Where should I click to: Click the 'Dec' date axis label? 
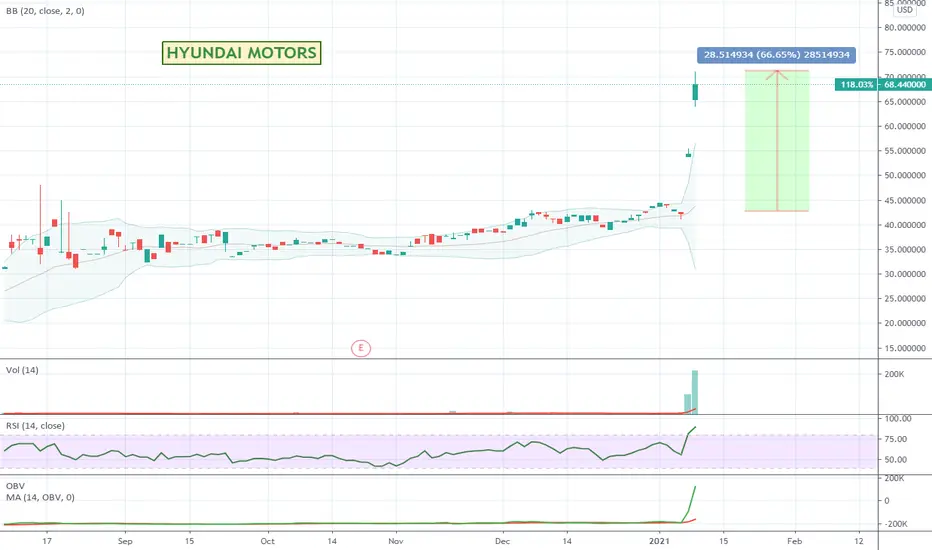click(502, 541)
